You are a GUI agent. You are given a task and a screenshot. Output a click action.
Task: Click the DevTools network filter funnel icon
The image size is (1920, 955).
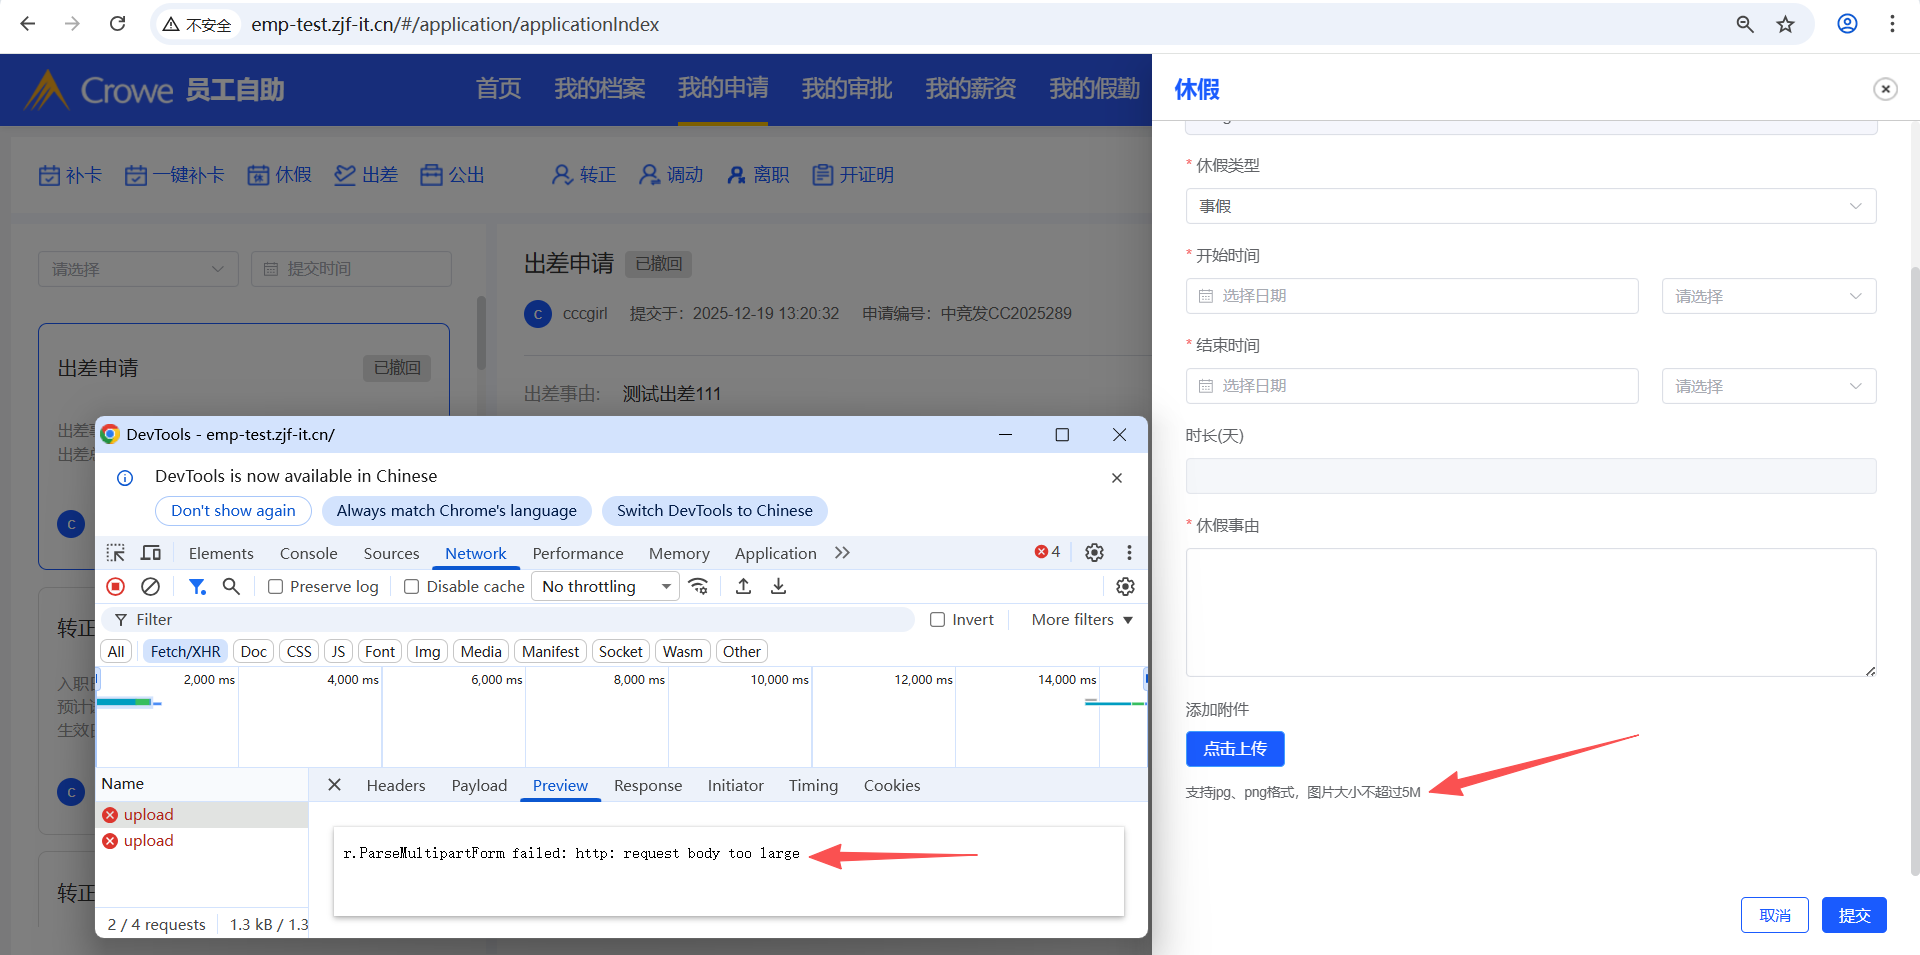197,587
